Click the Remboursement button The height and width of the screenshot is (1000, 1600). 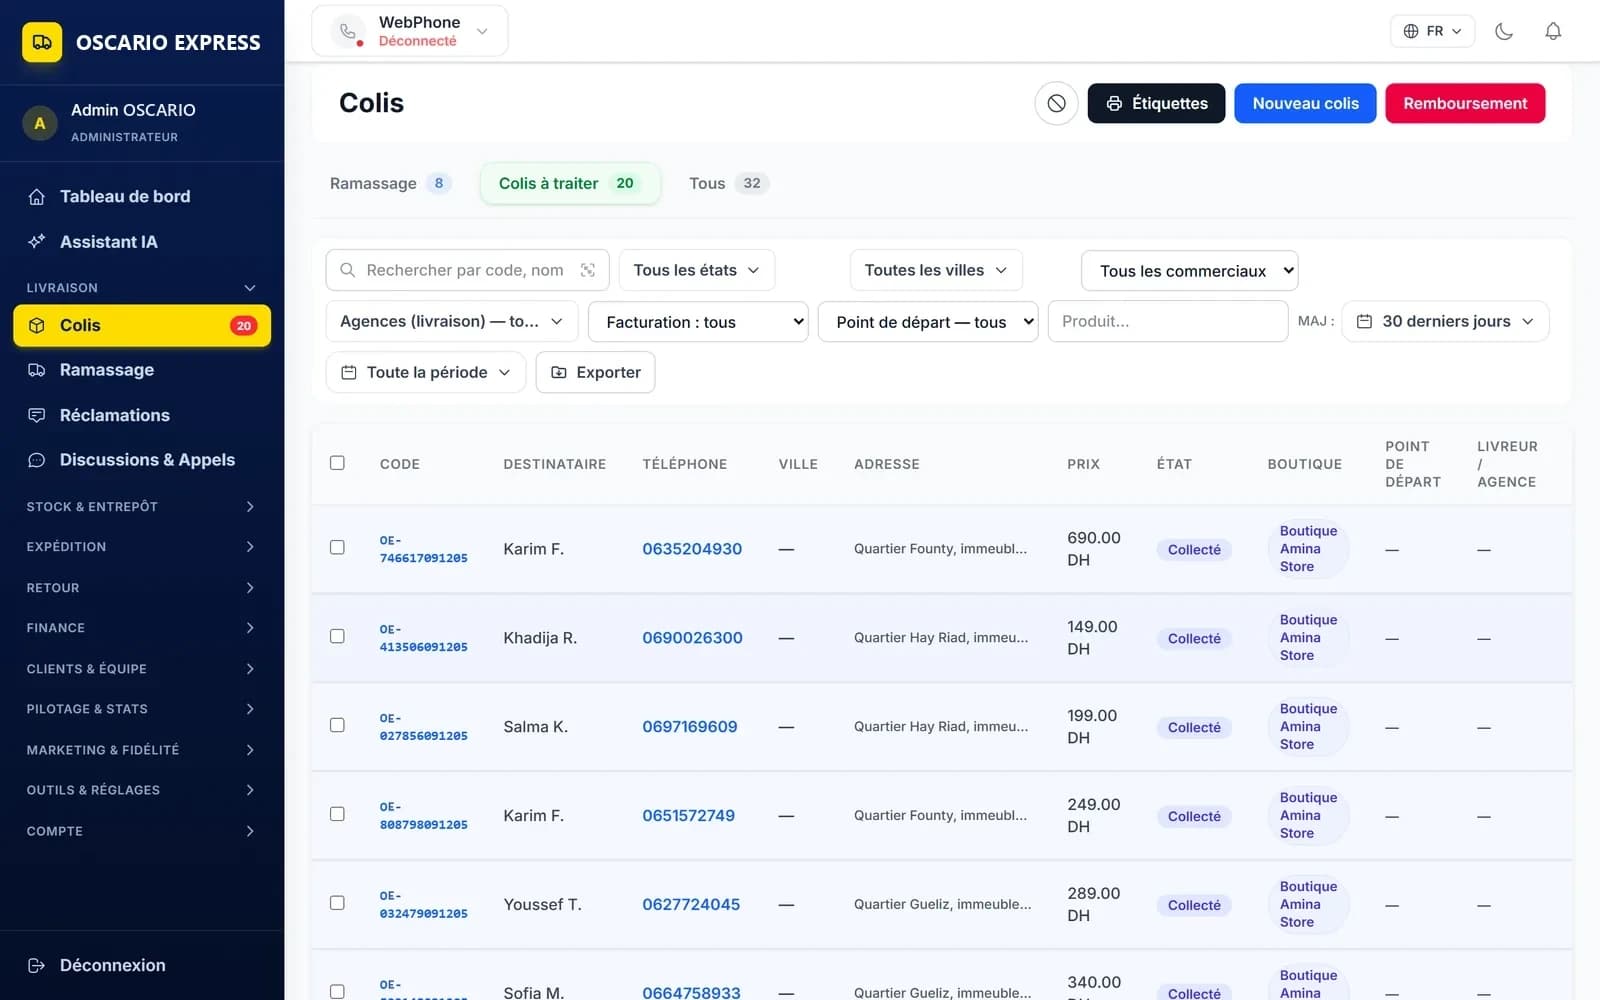[1465, 103]
